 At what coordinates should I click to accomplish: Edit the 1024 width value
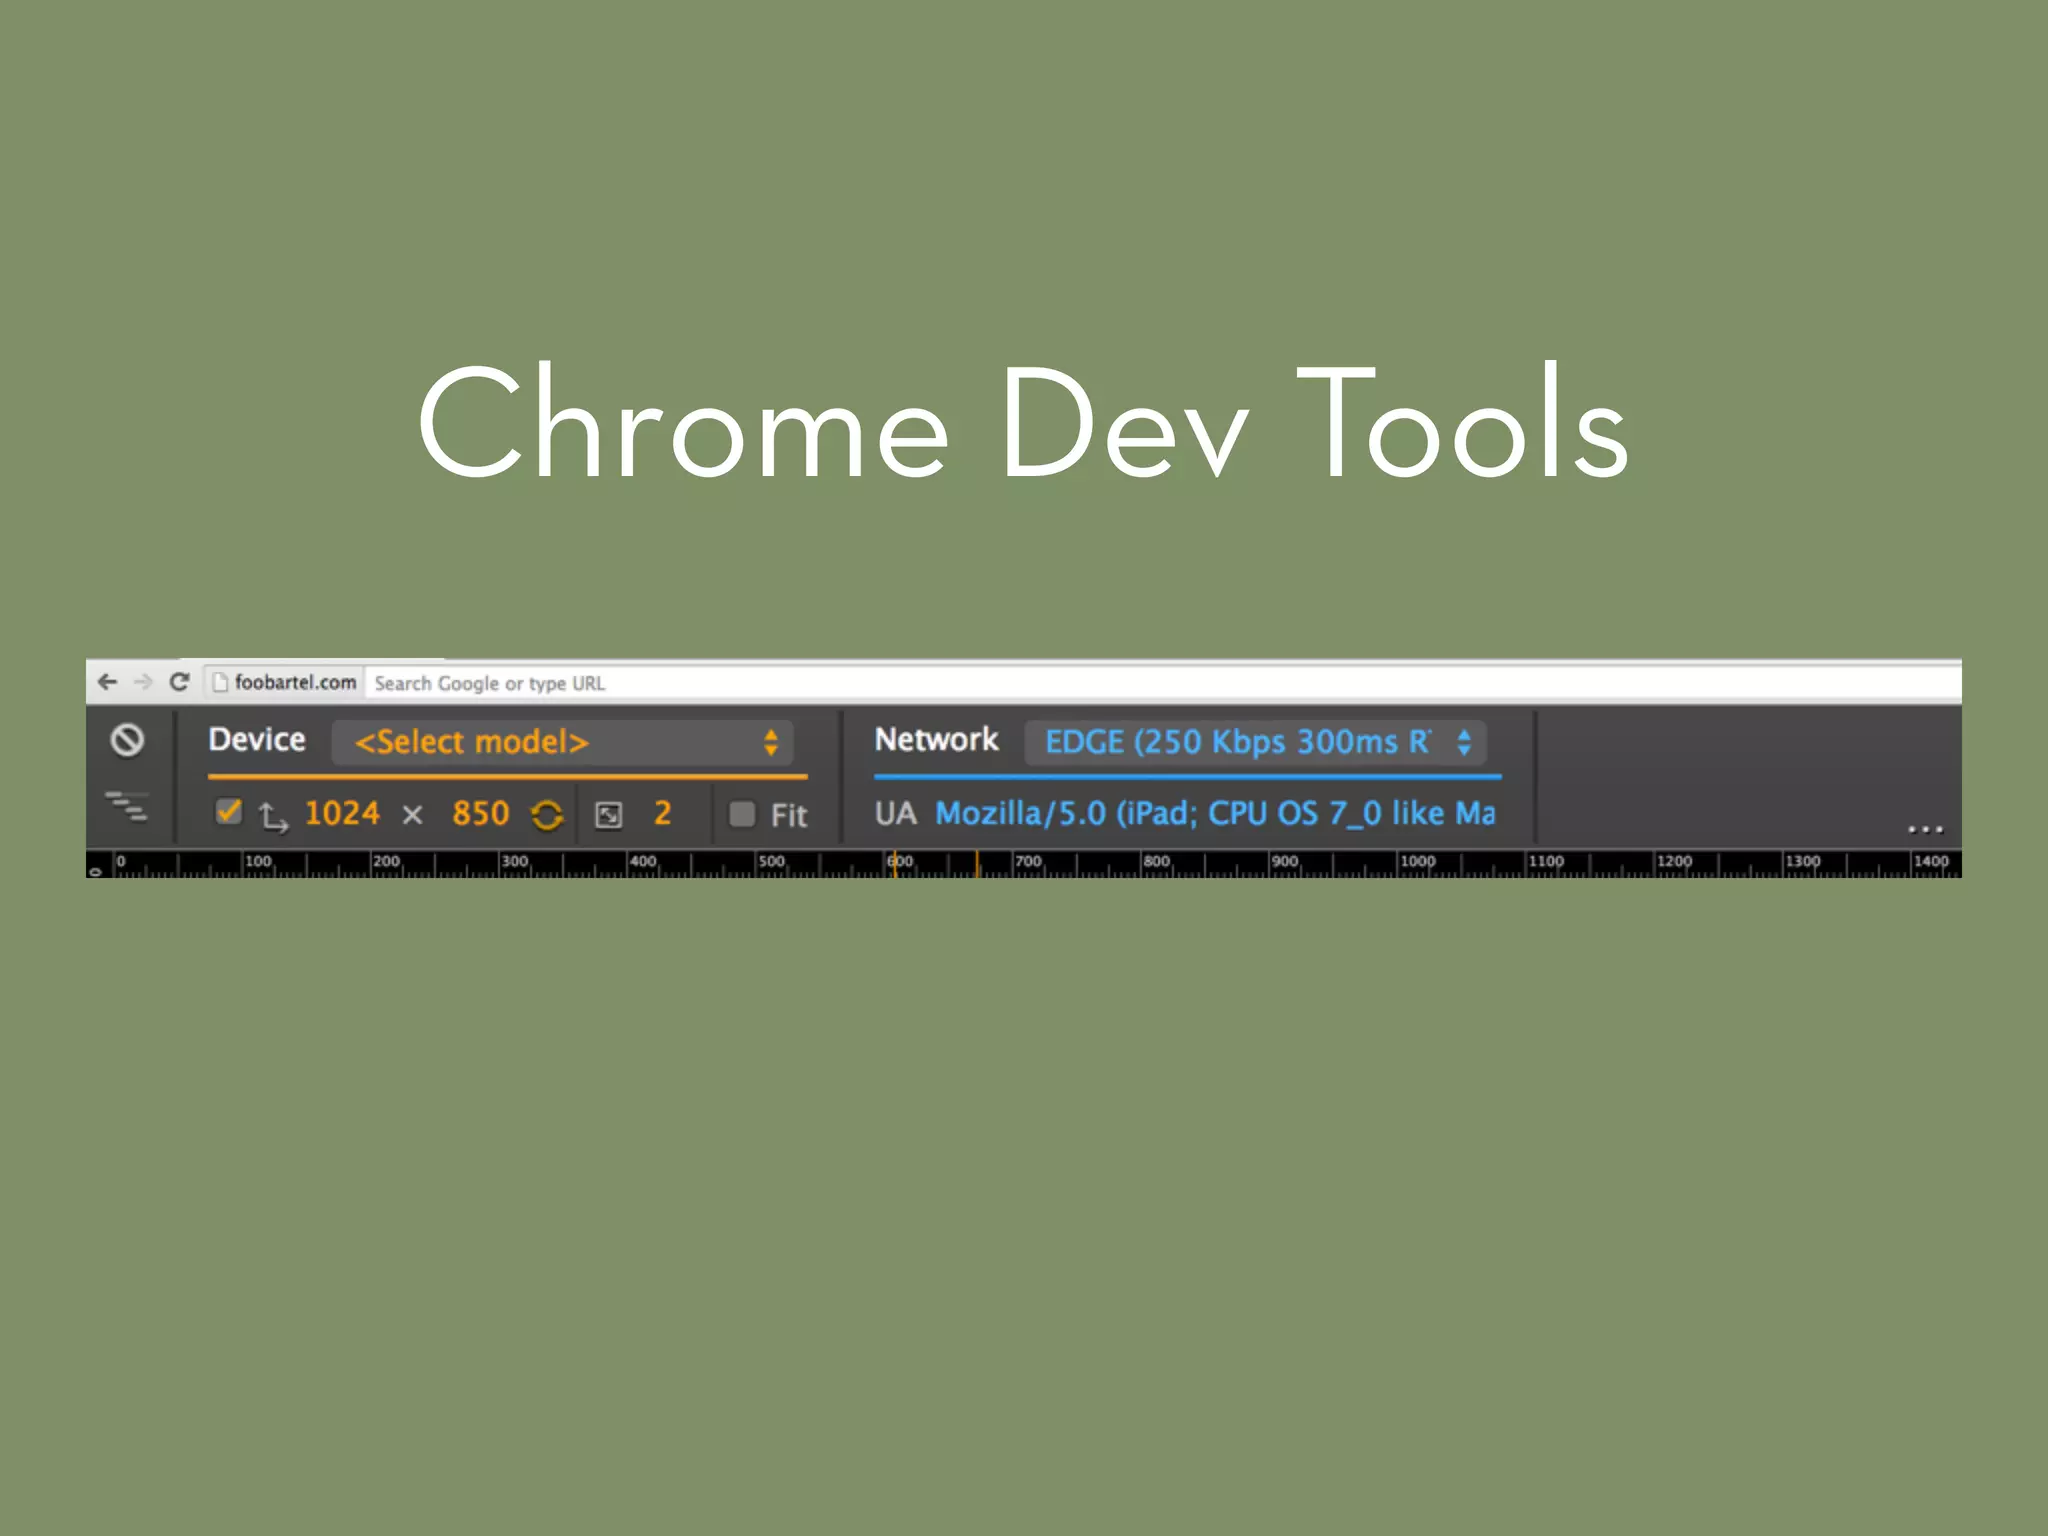click(x=342, y=813)
